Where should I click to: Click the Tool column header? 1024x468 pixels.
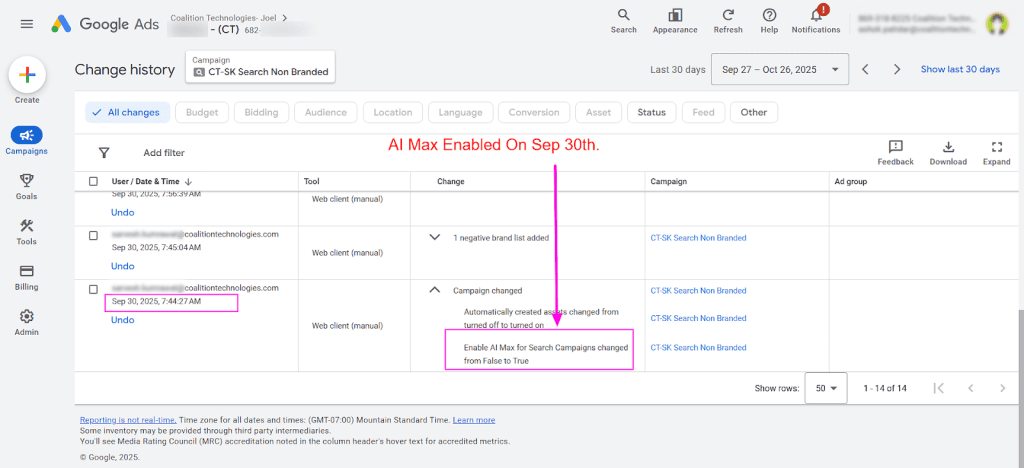(312, 181)
